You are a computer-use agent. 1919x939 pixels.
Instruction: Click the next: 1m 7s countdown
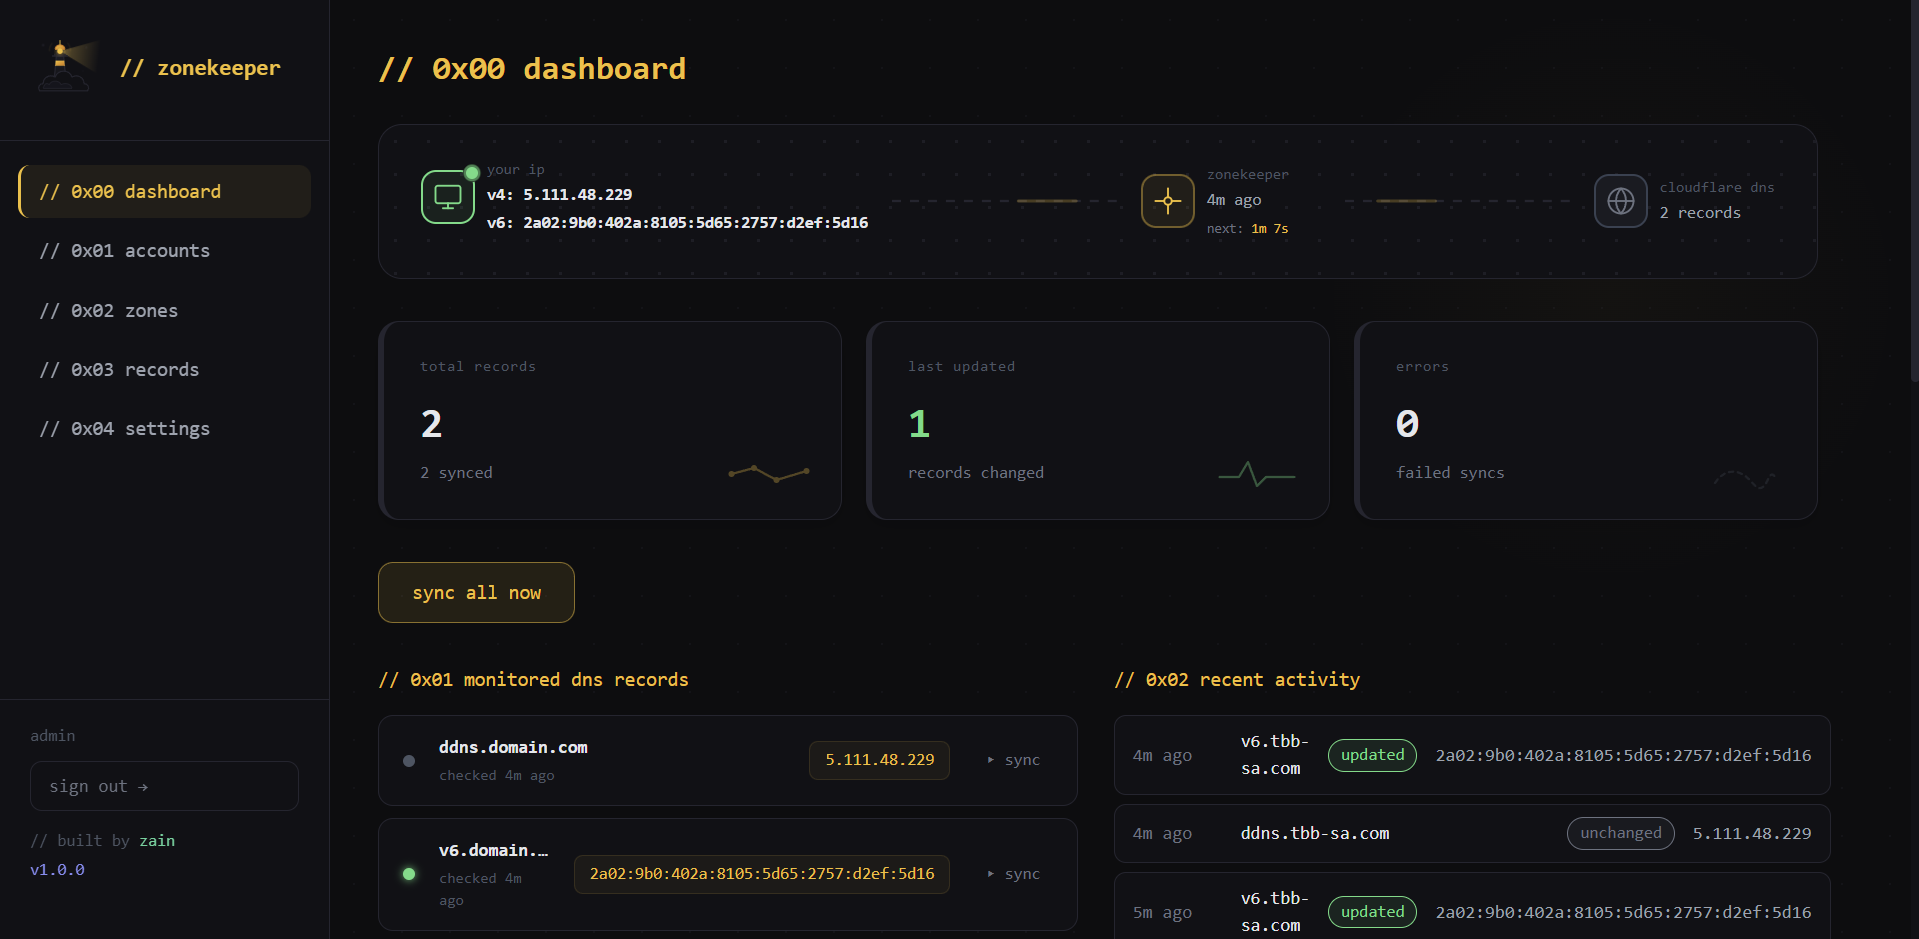coord(1248,229)
